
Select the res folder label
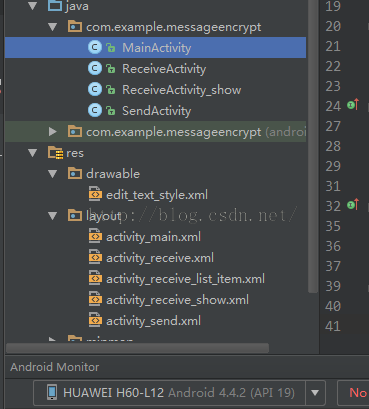[75, 153]
